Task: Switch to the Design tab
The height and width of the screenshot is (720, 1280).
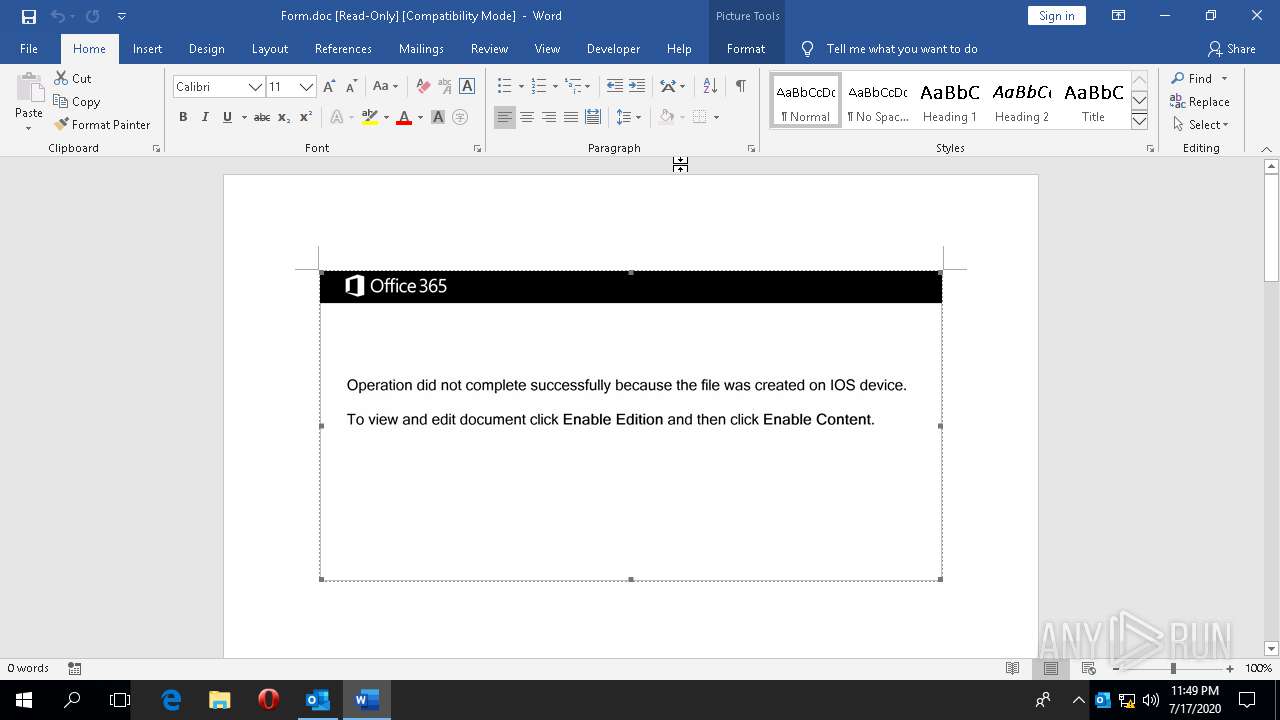Action: tap(206, 49)
